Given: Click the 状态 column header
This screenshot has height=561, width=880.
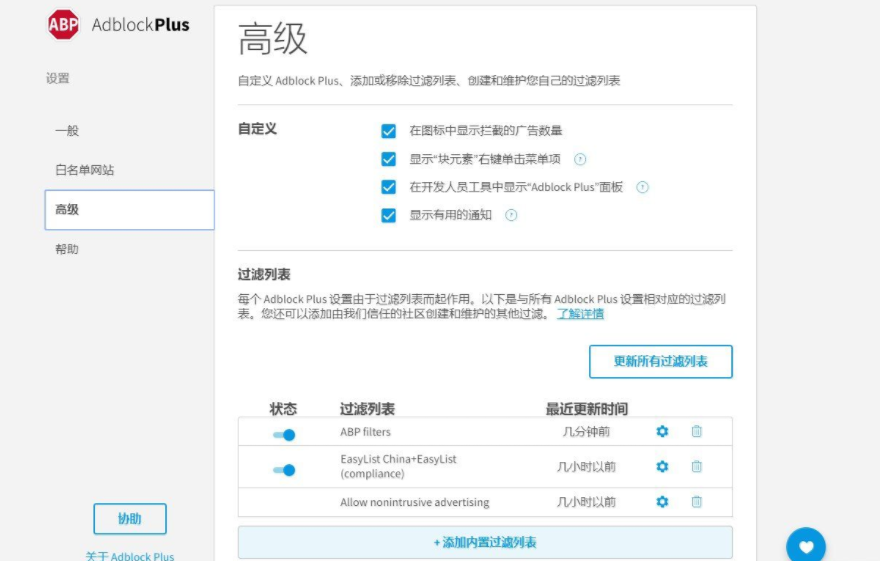Looking at the screenshot, I should point(283,409).
